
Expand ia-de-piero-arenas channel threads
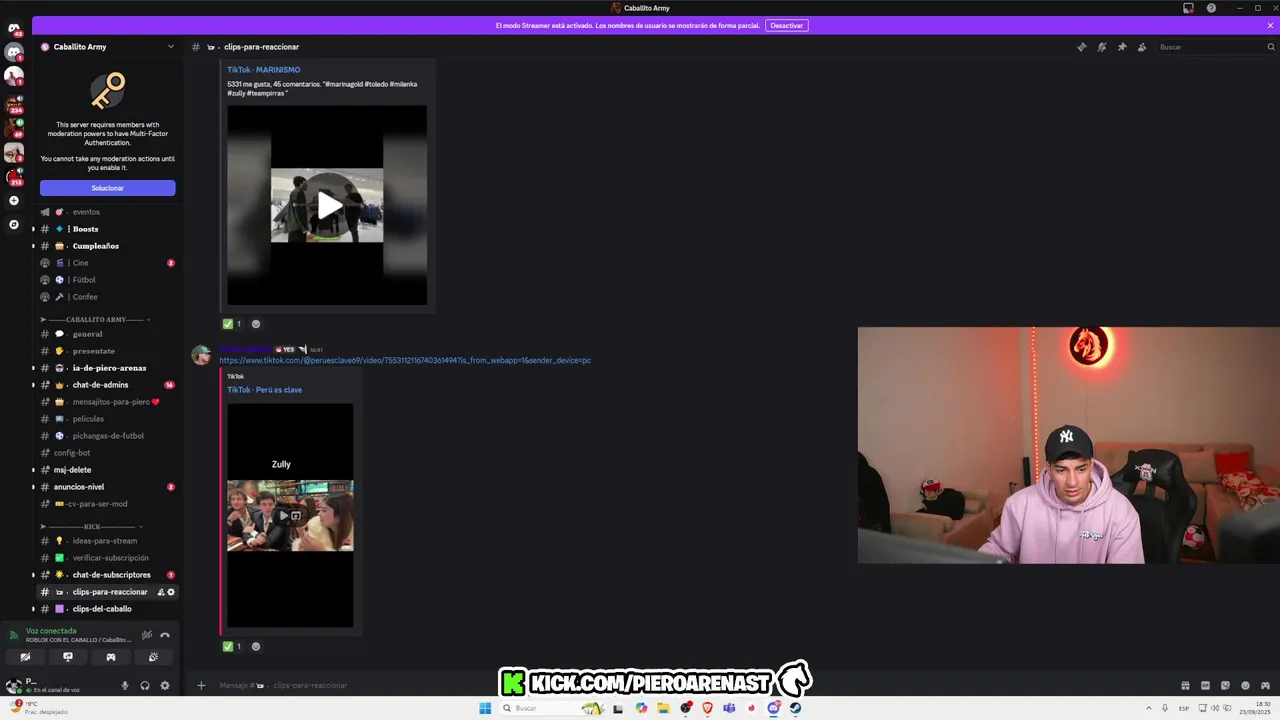[x=33, y=368]
